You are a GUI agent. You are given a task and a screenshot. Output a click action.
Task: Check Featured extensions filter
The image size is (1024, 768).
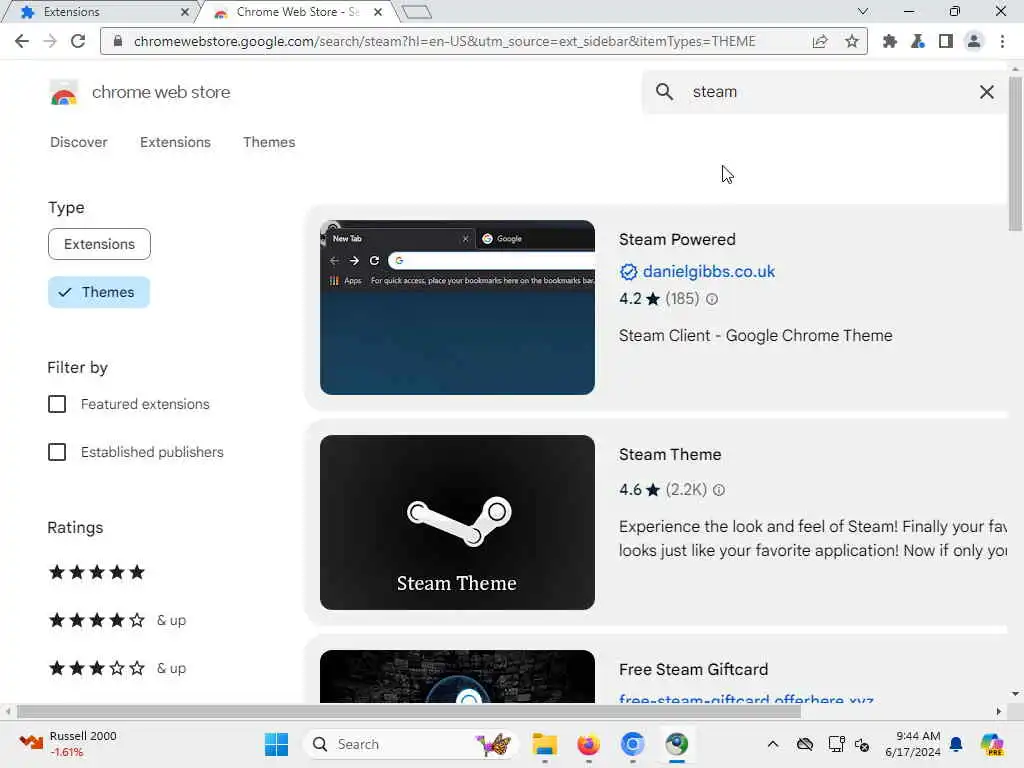click(x=57, y=404)
